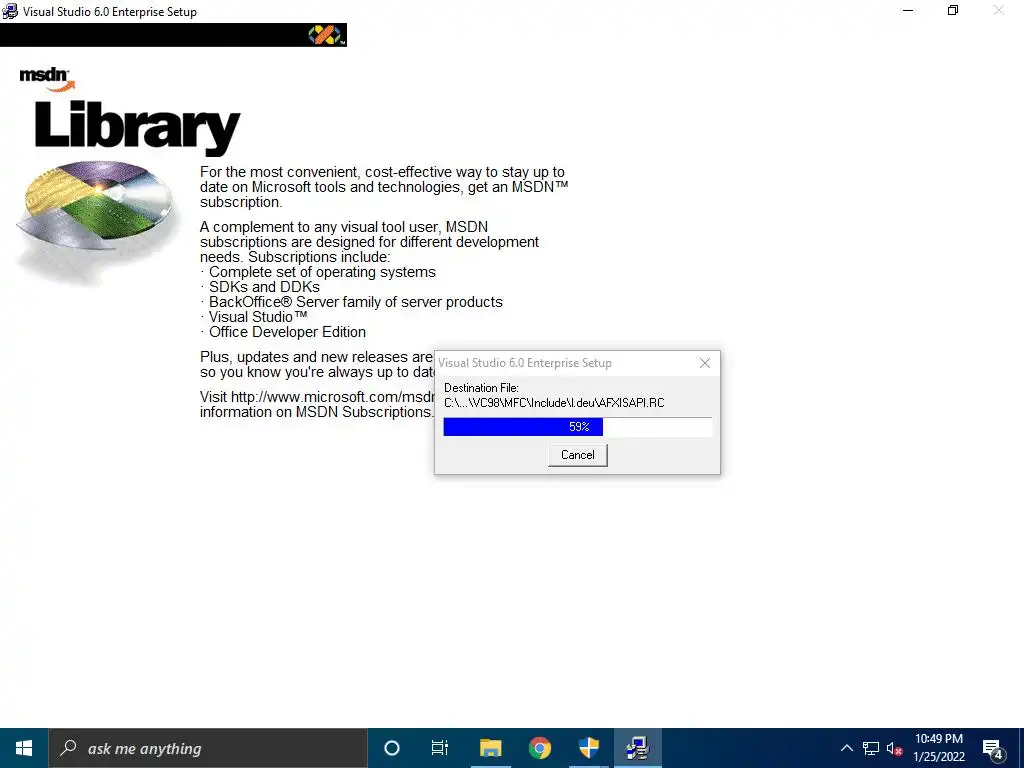Click the setup app icon in title bar
1024x768 pixels.
pyautogui.click(x=10, y=11)
